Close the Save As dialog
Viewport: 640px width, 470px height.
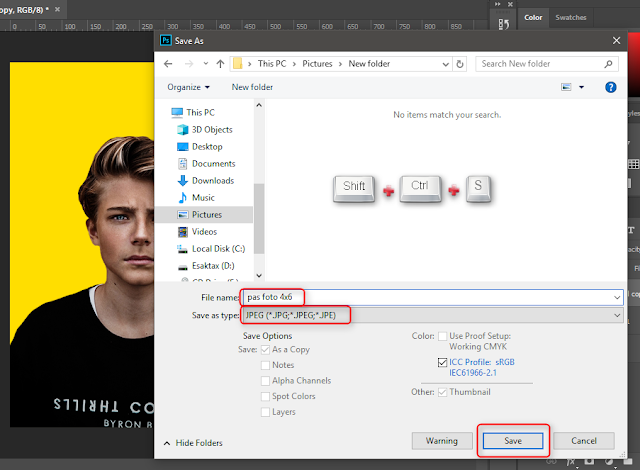tap(616, 40)
